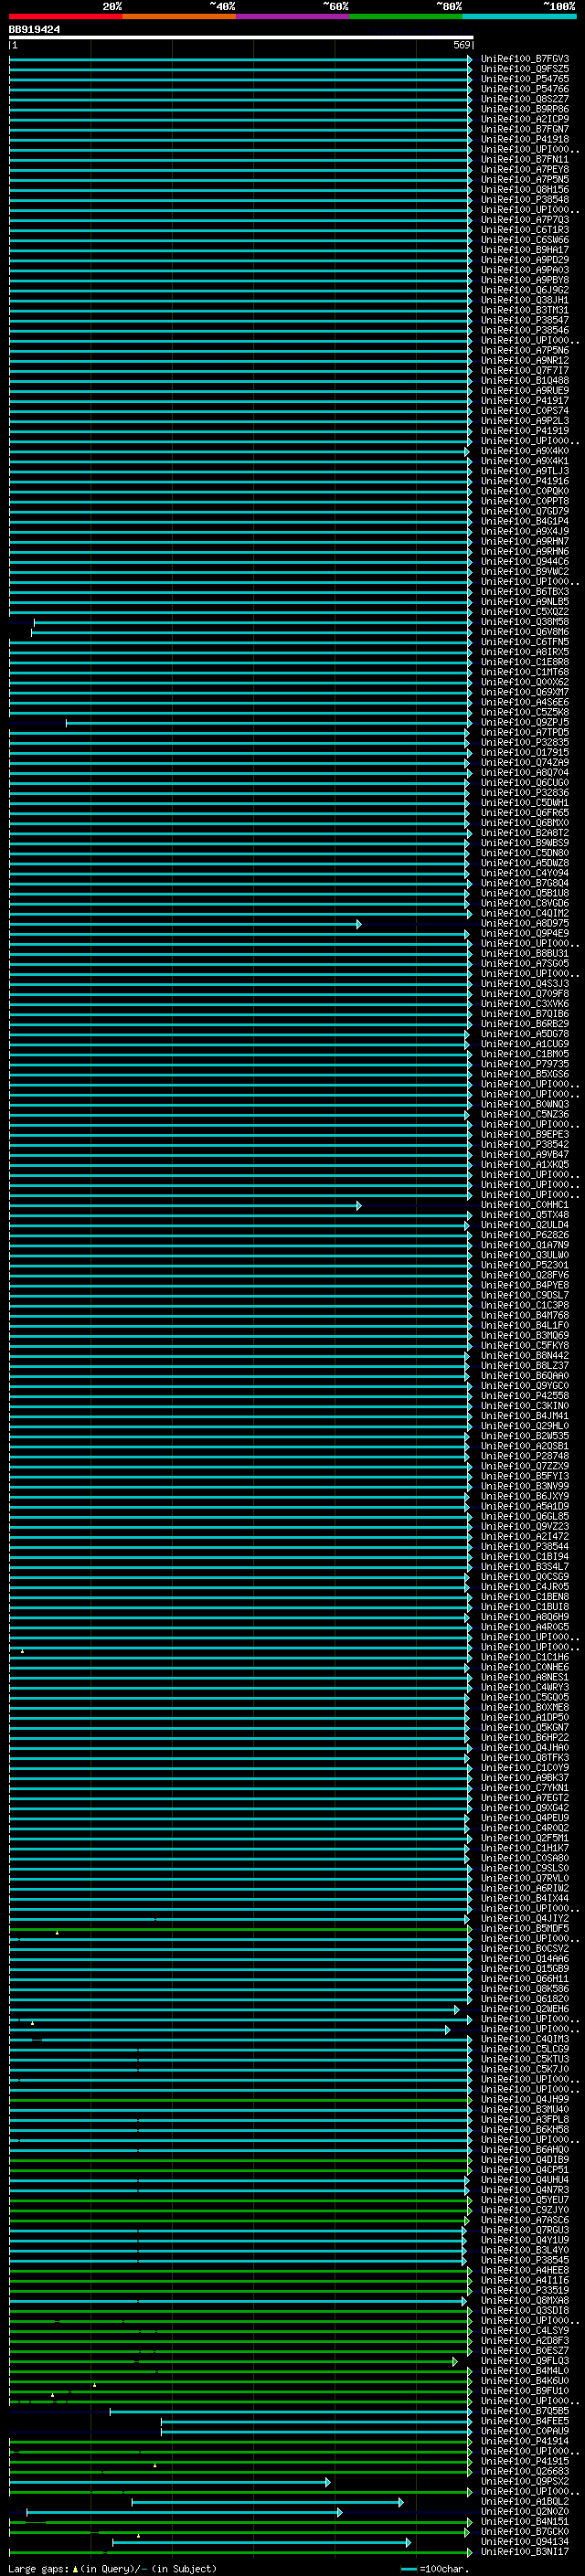
Task: Click the cyan ~100% legend segment
Action: (x=519, y=16)
